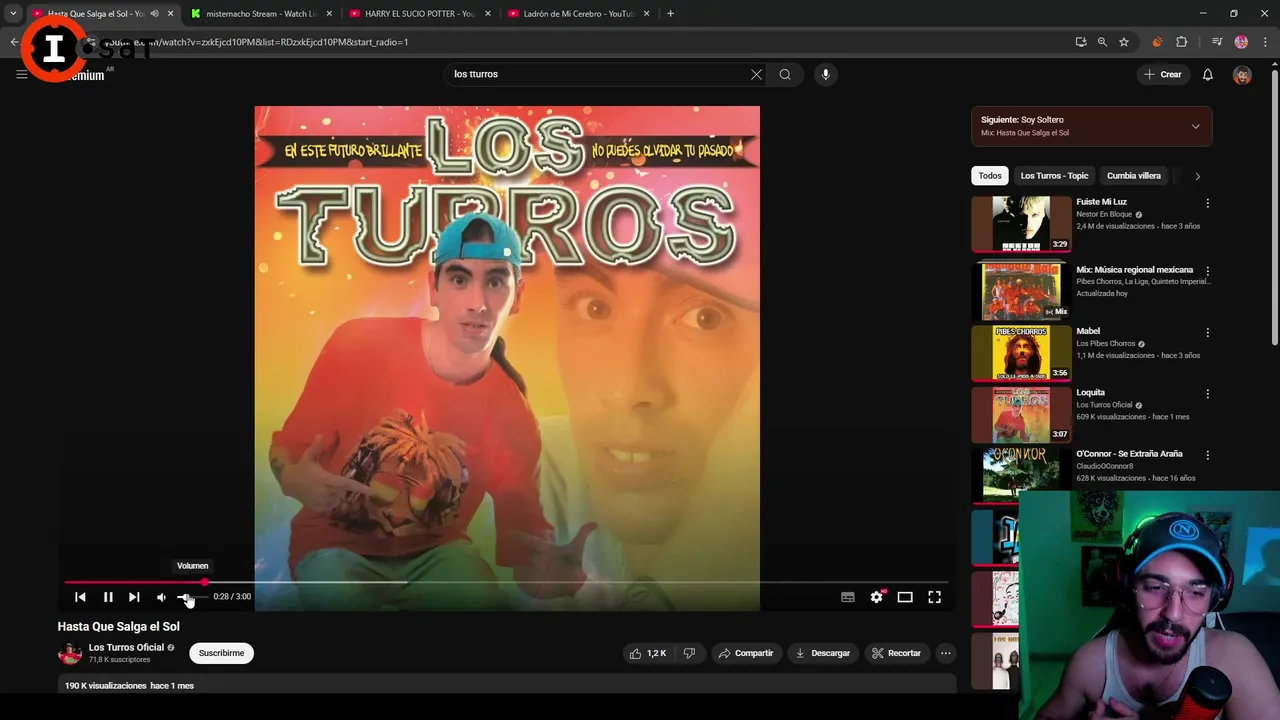Mute the video volume speaker
1280x720 pixels.
161,597
